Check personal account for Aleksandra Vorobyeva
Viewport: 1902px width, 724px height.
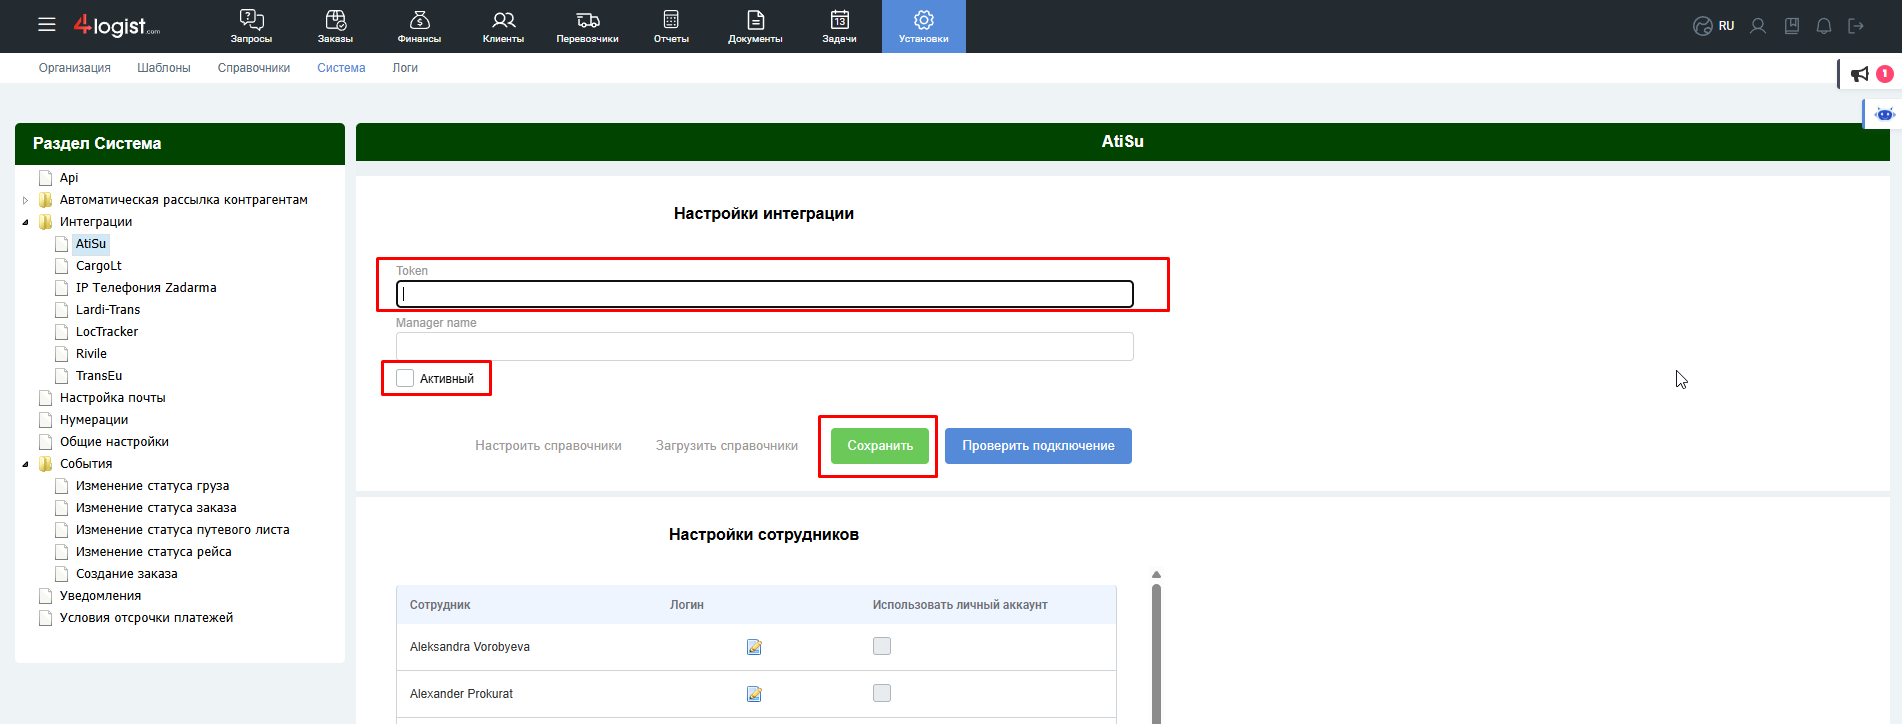point(882,646)
